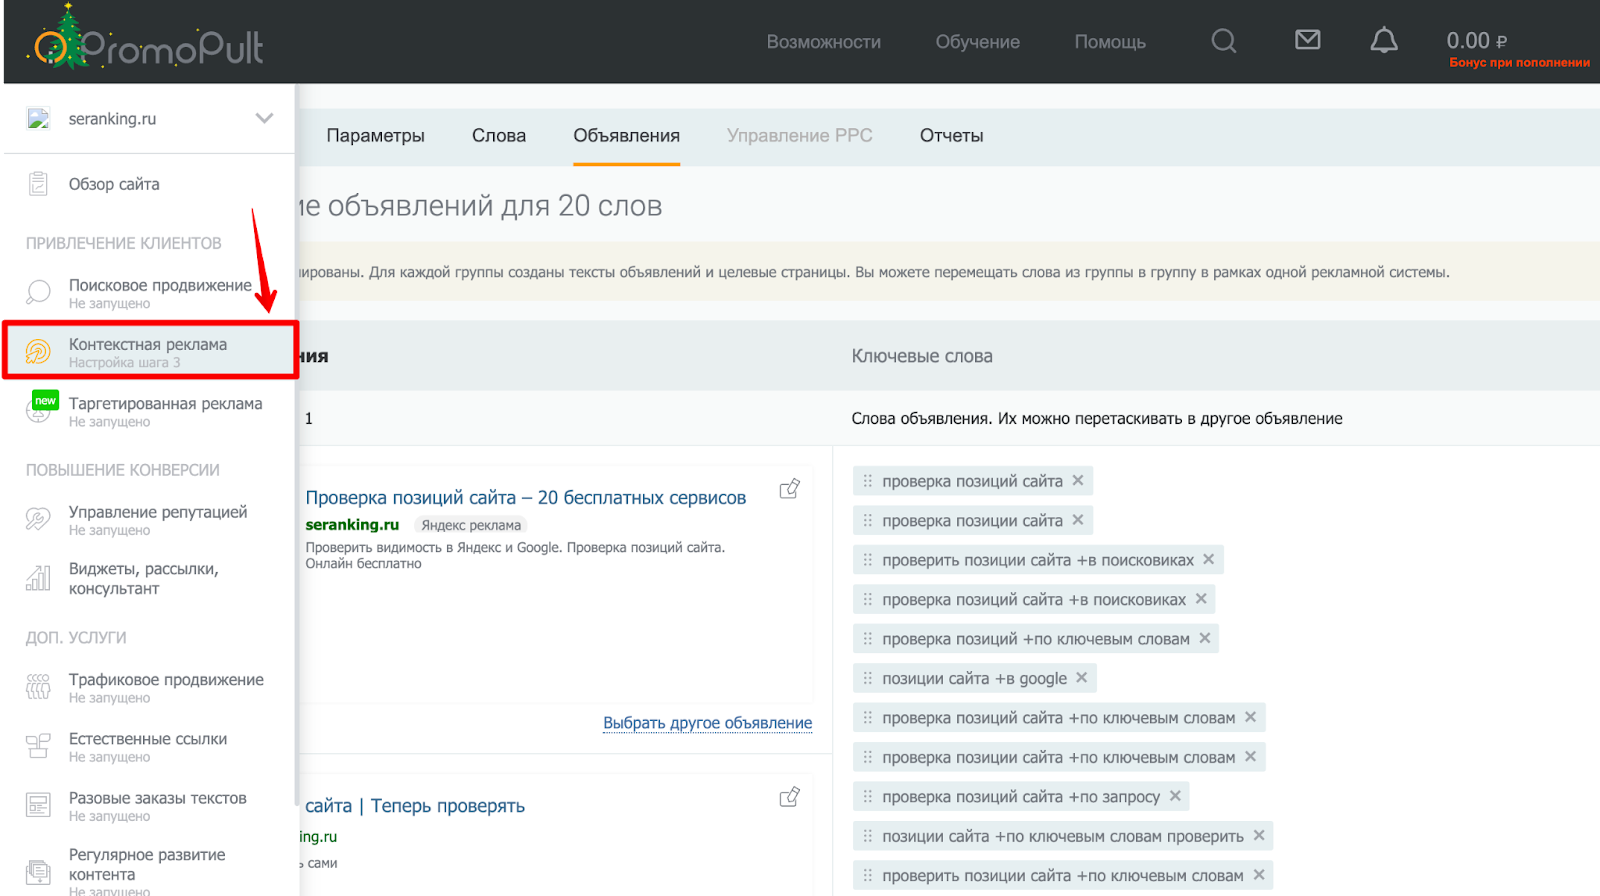1600x896 pixels.
Task: Switch to Объявления tab
Action: click(x=626, y=136)
